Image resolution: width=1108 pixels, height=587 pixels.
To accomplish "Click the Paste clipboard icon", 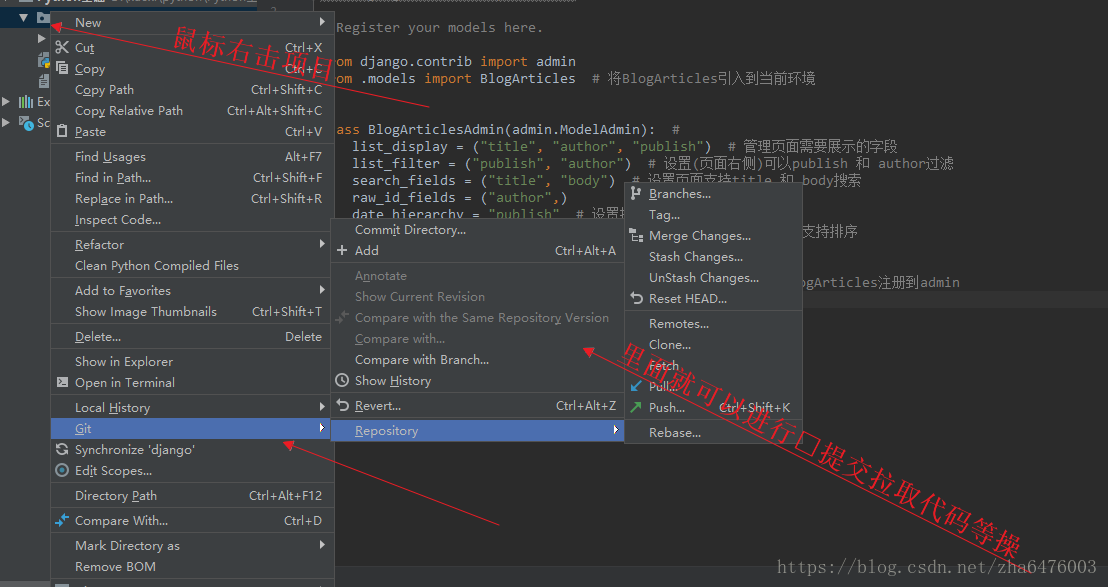I will [62, 131].
